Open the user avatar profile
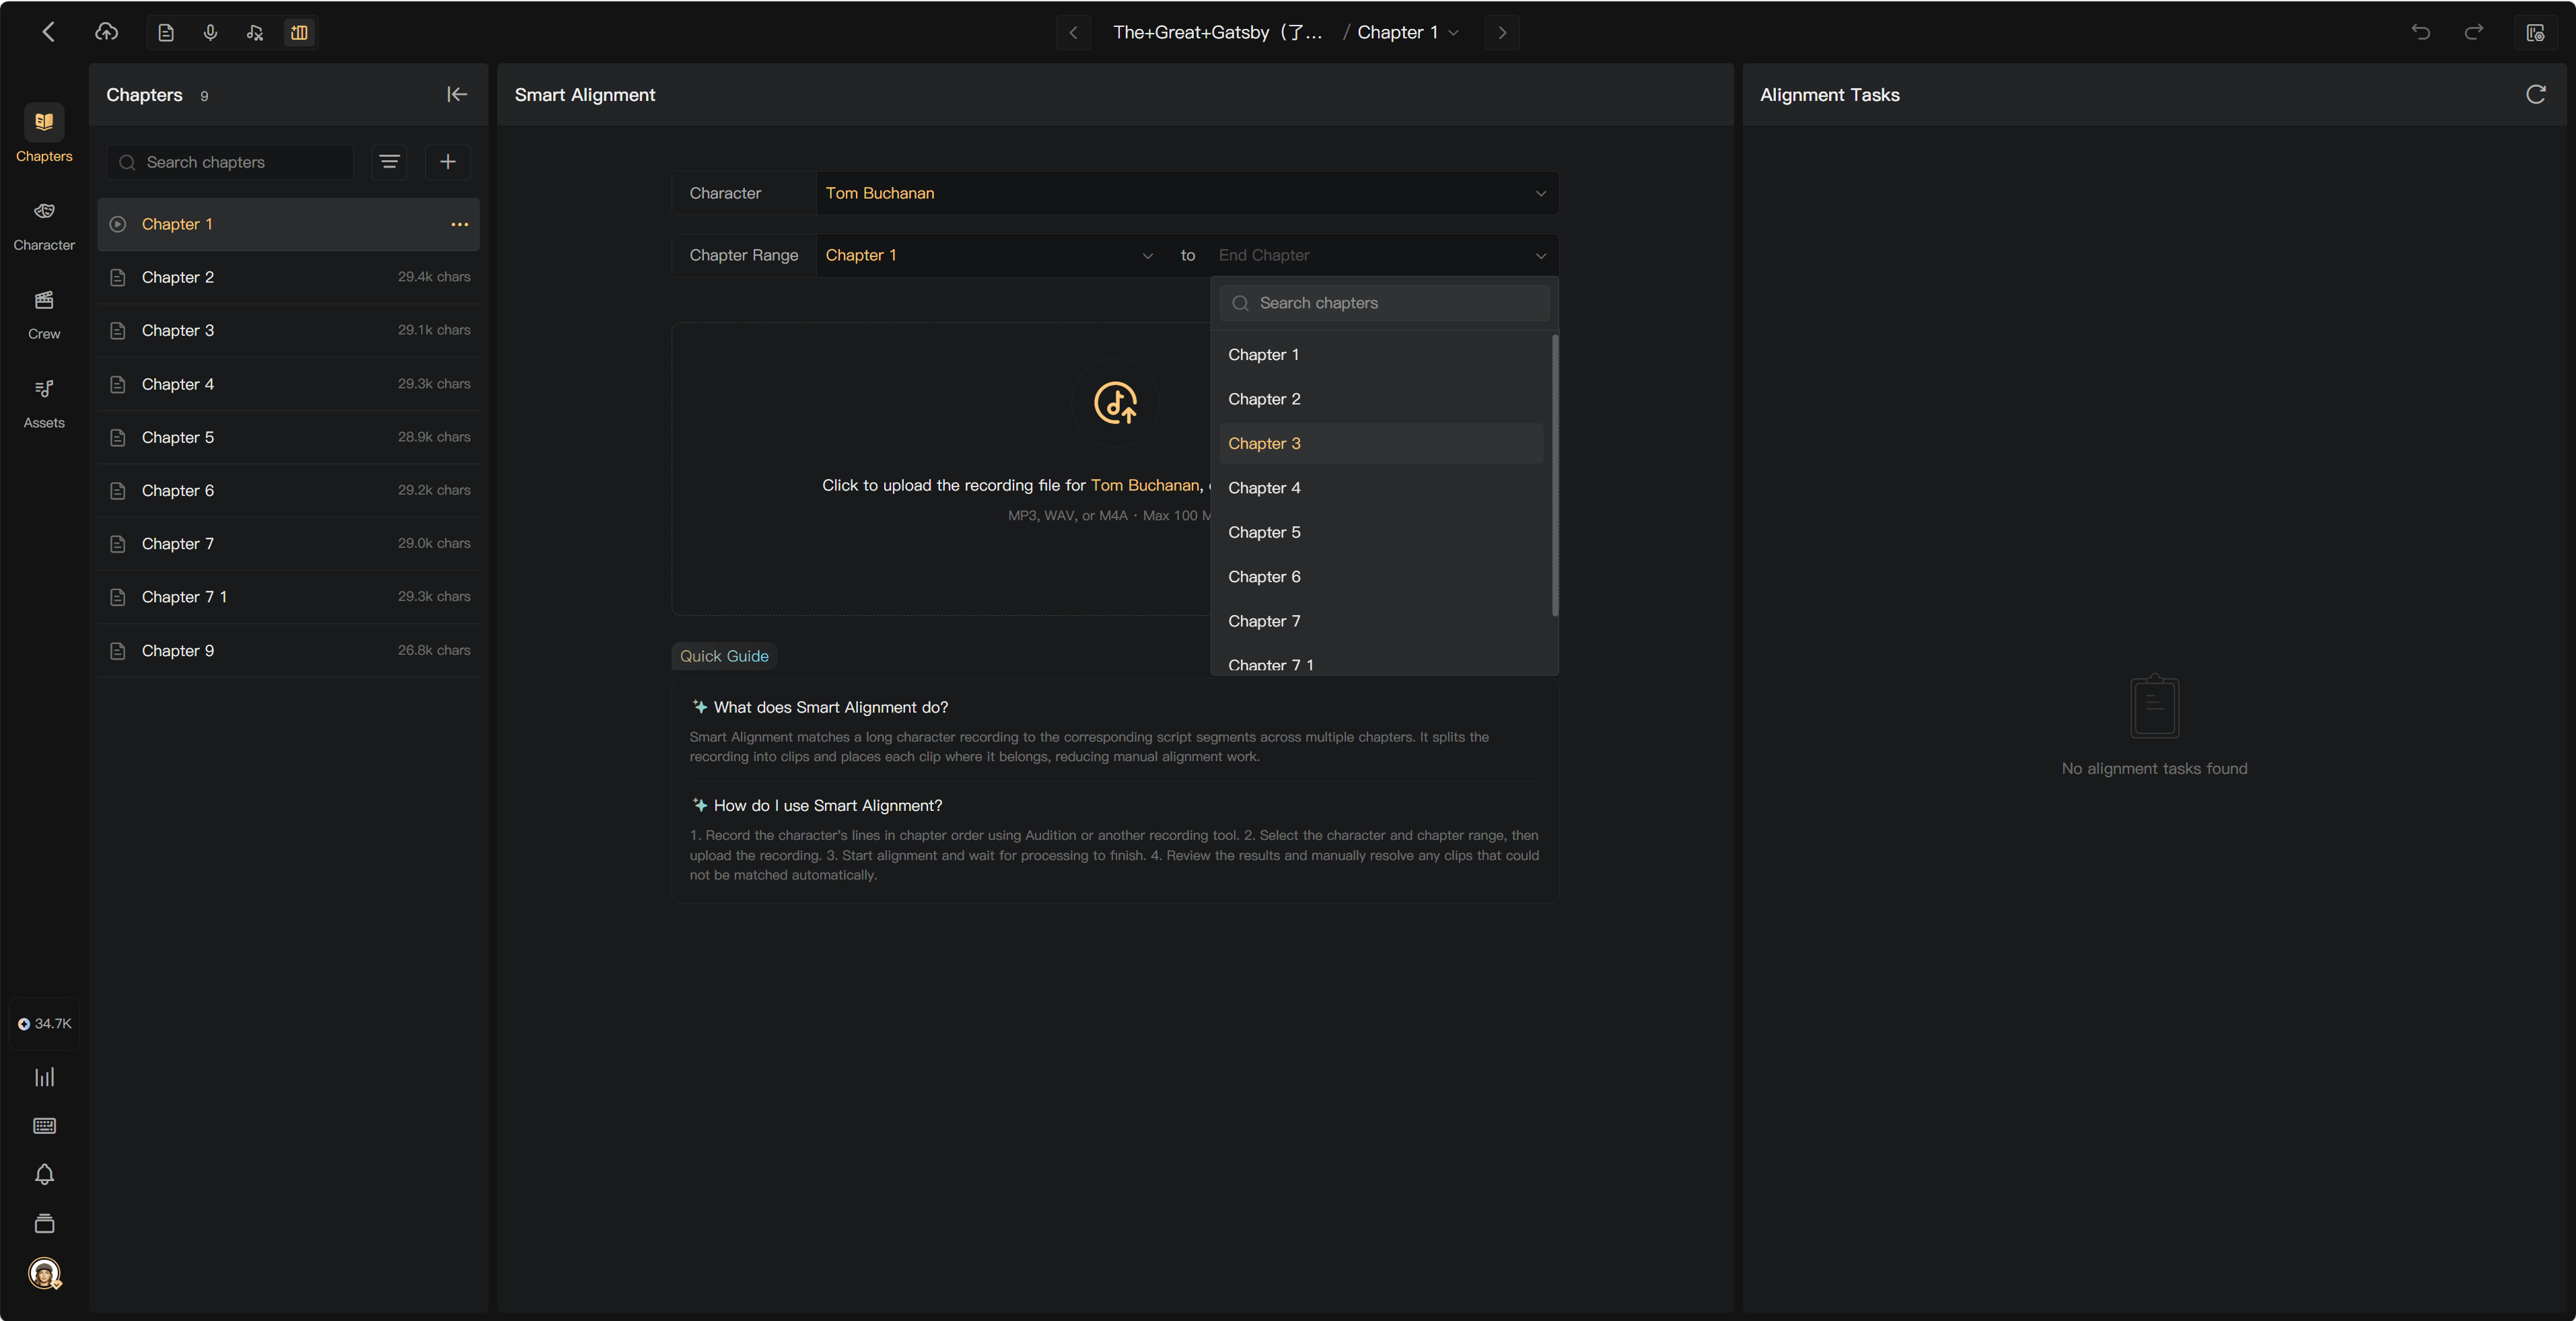Screen dimensions: 2576x1321 point(44,1273)
